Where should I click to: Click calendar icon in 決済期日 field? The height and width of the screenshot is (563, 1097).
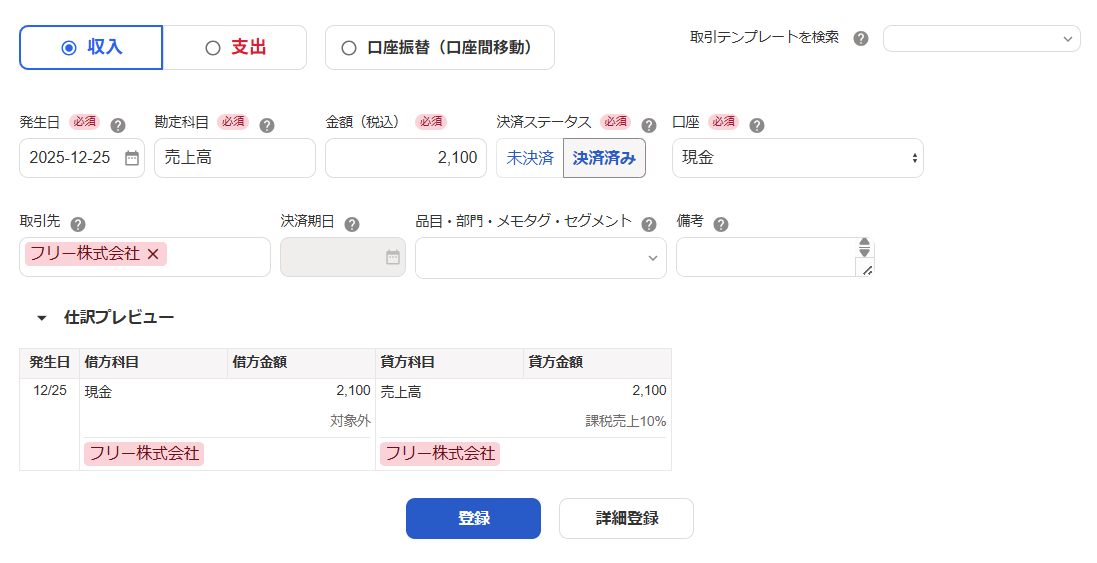click(x=393, y=257)
